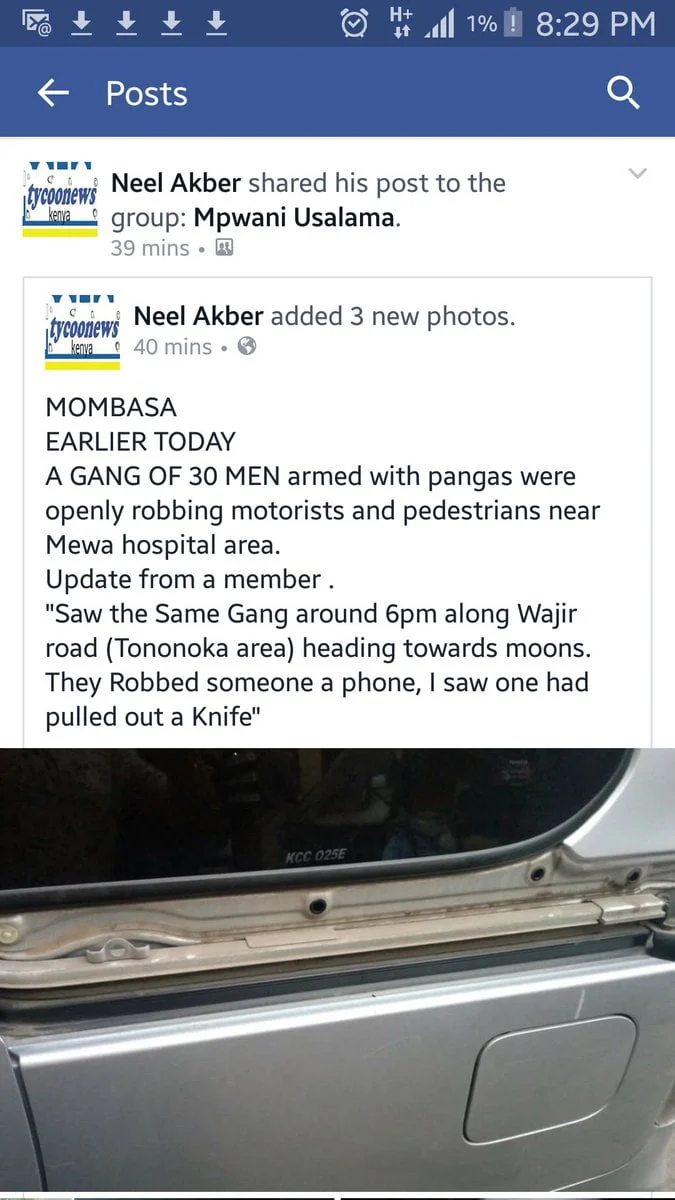
Task: Tap the tycoonews avatar on original post
Action: (82, 332)
